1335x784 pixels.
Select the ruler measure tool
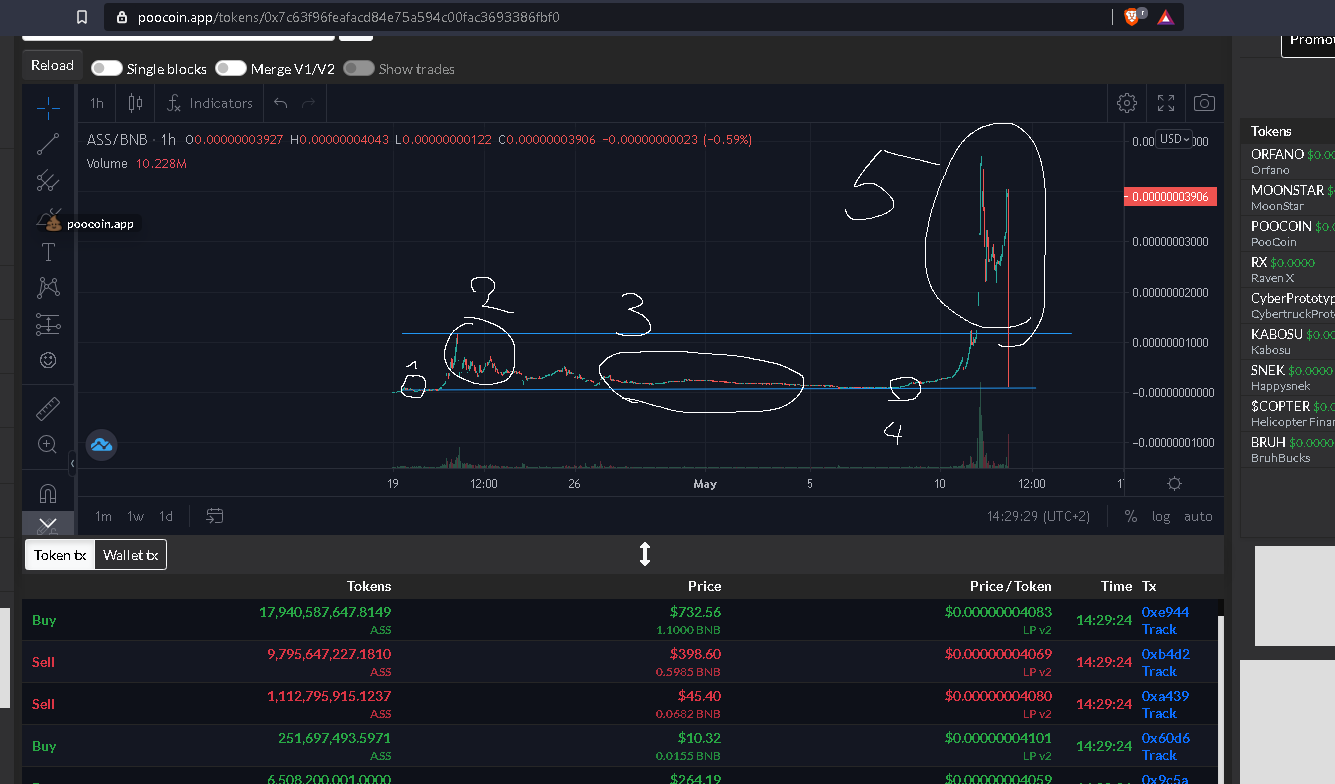(48, 408)
